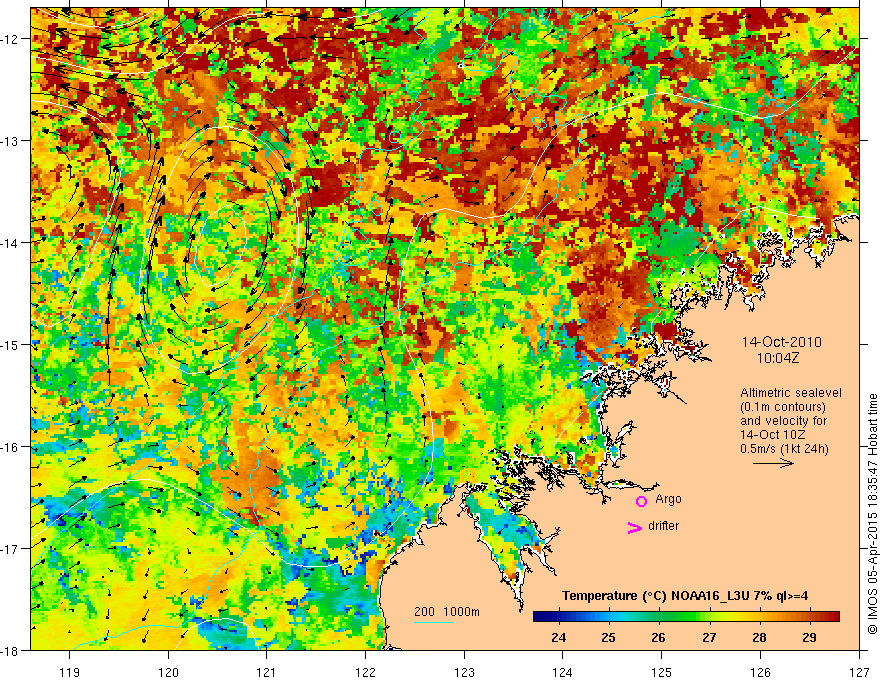Image resolution: width=880 pixels, height=680 pixels.
Task: Click the IMOS copyright timestamp text
Action: click(872, 513)
